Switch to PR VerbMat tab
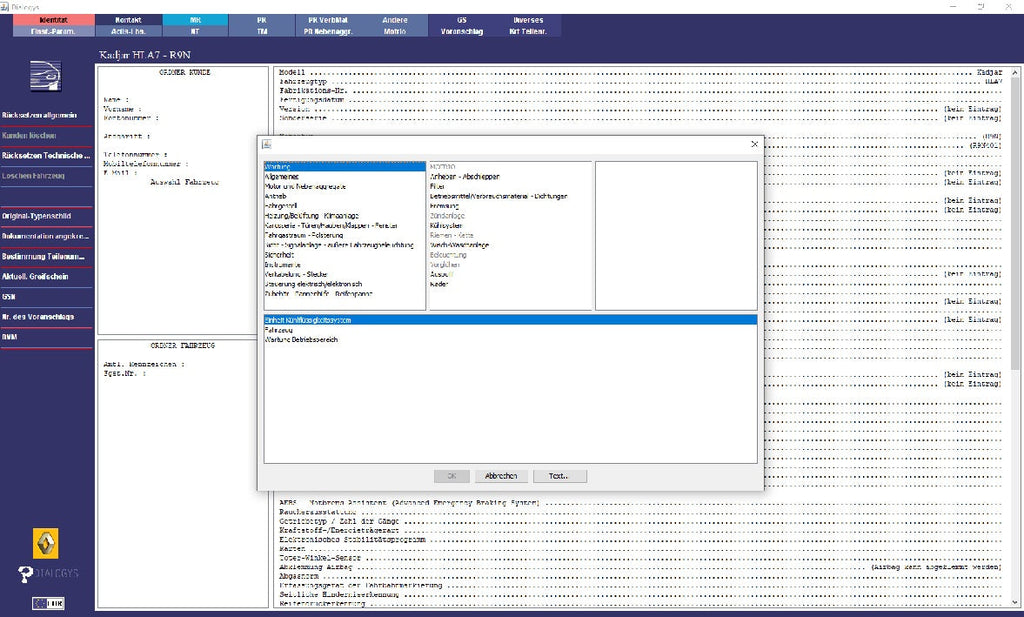The image size is (1024, 617). coord(328,20)
